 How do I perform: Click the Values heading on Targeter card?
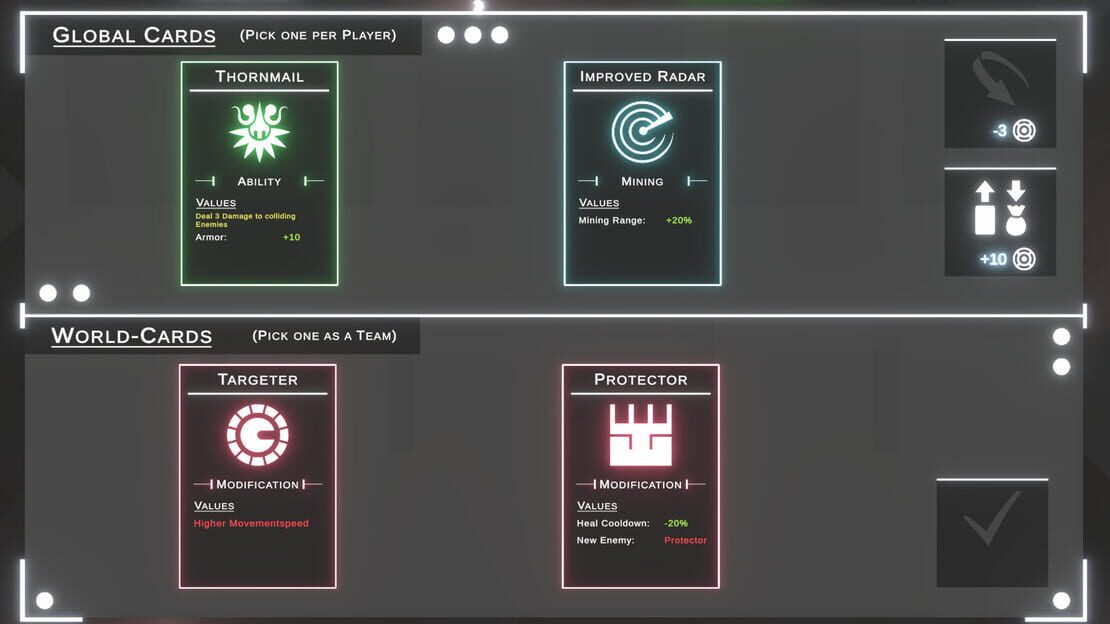click(x=214, y=506)
